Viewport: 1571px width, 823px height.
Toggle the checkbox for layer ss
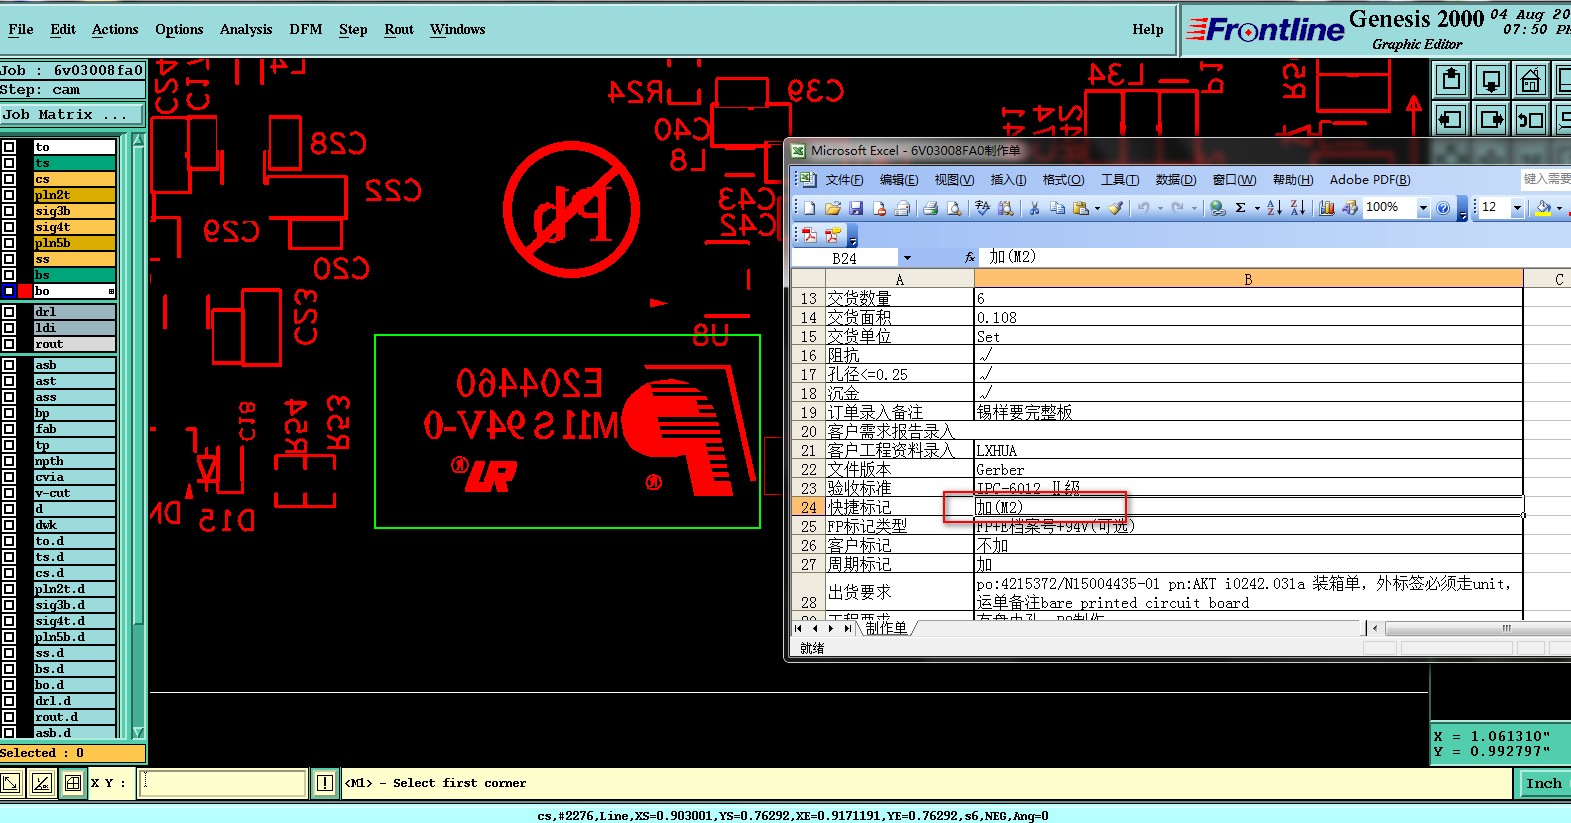pos(9,259)
